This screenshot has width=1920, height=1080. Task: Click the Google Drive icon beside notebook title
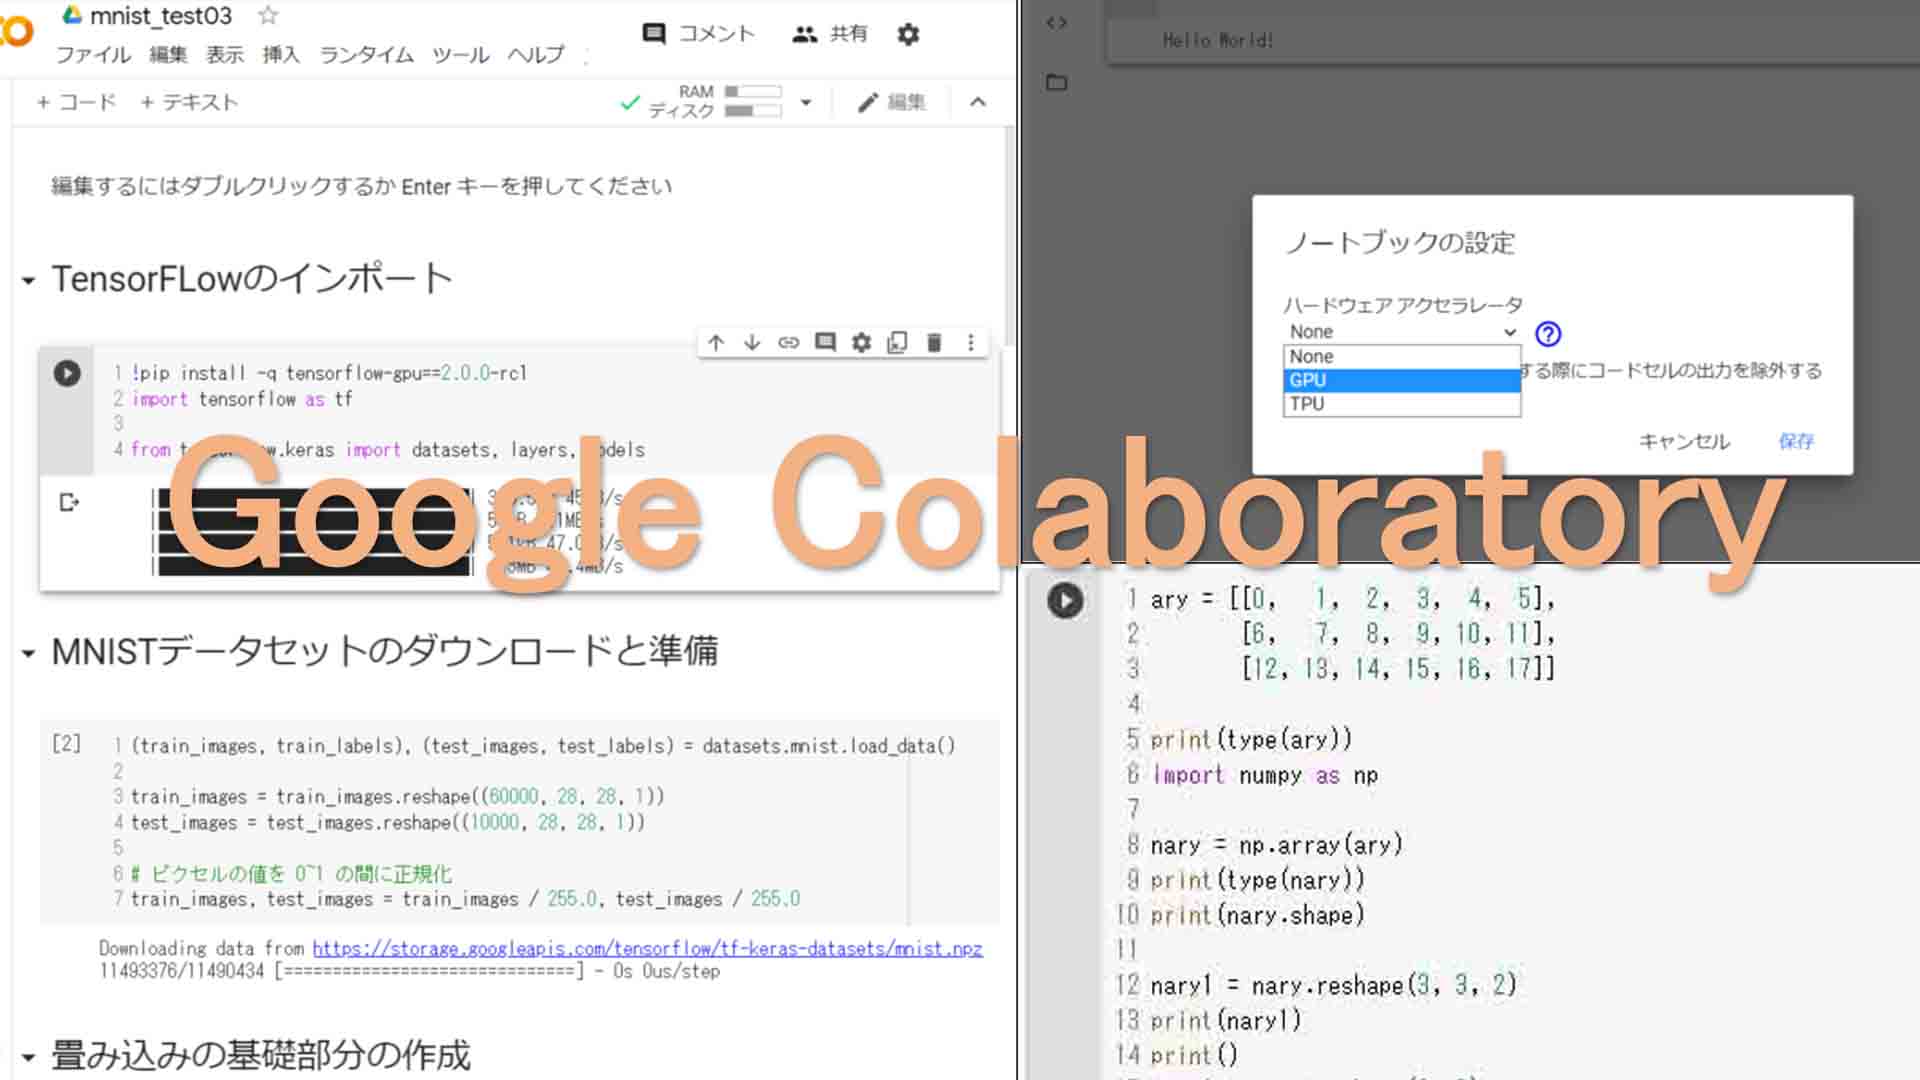[72, 15]
